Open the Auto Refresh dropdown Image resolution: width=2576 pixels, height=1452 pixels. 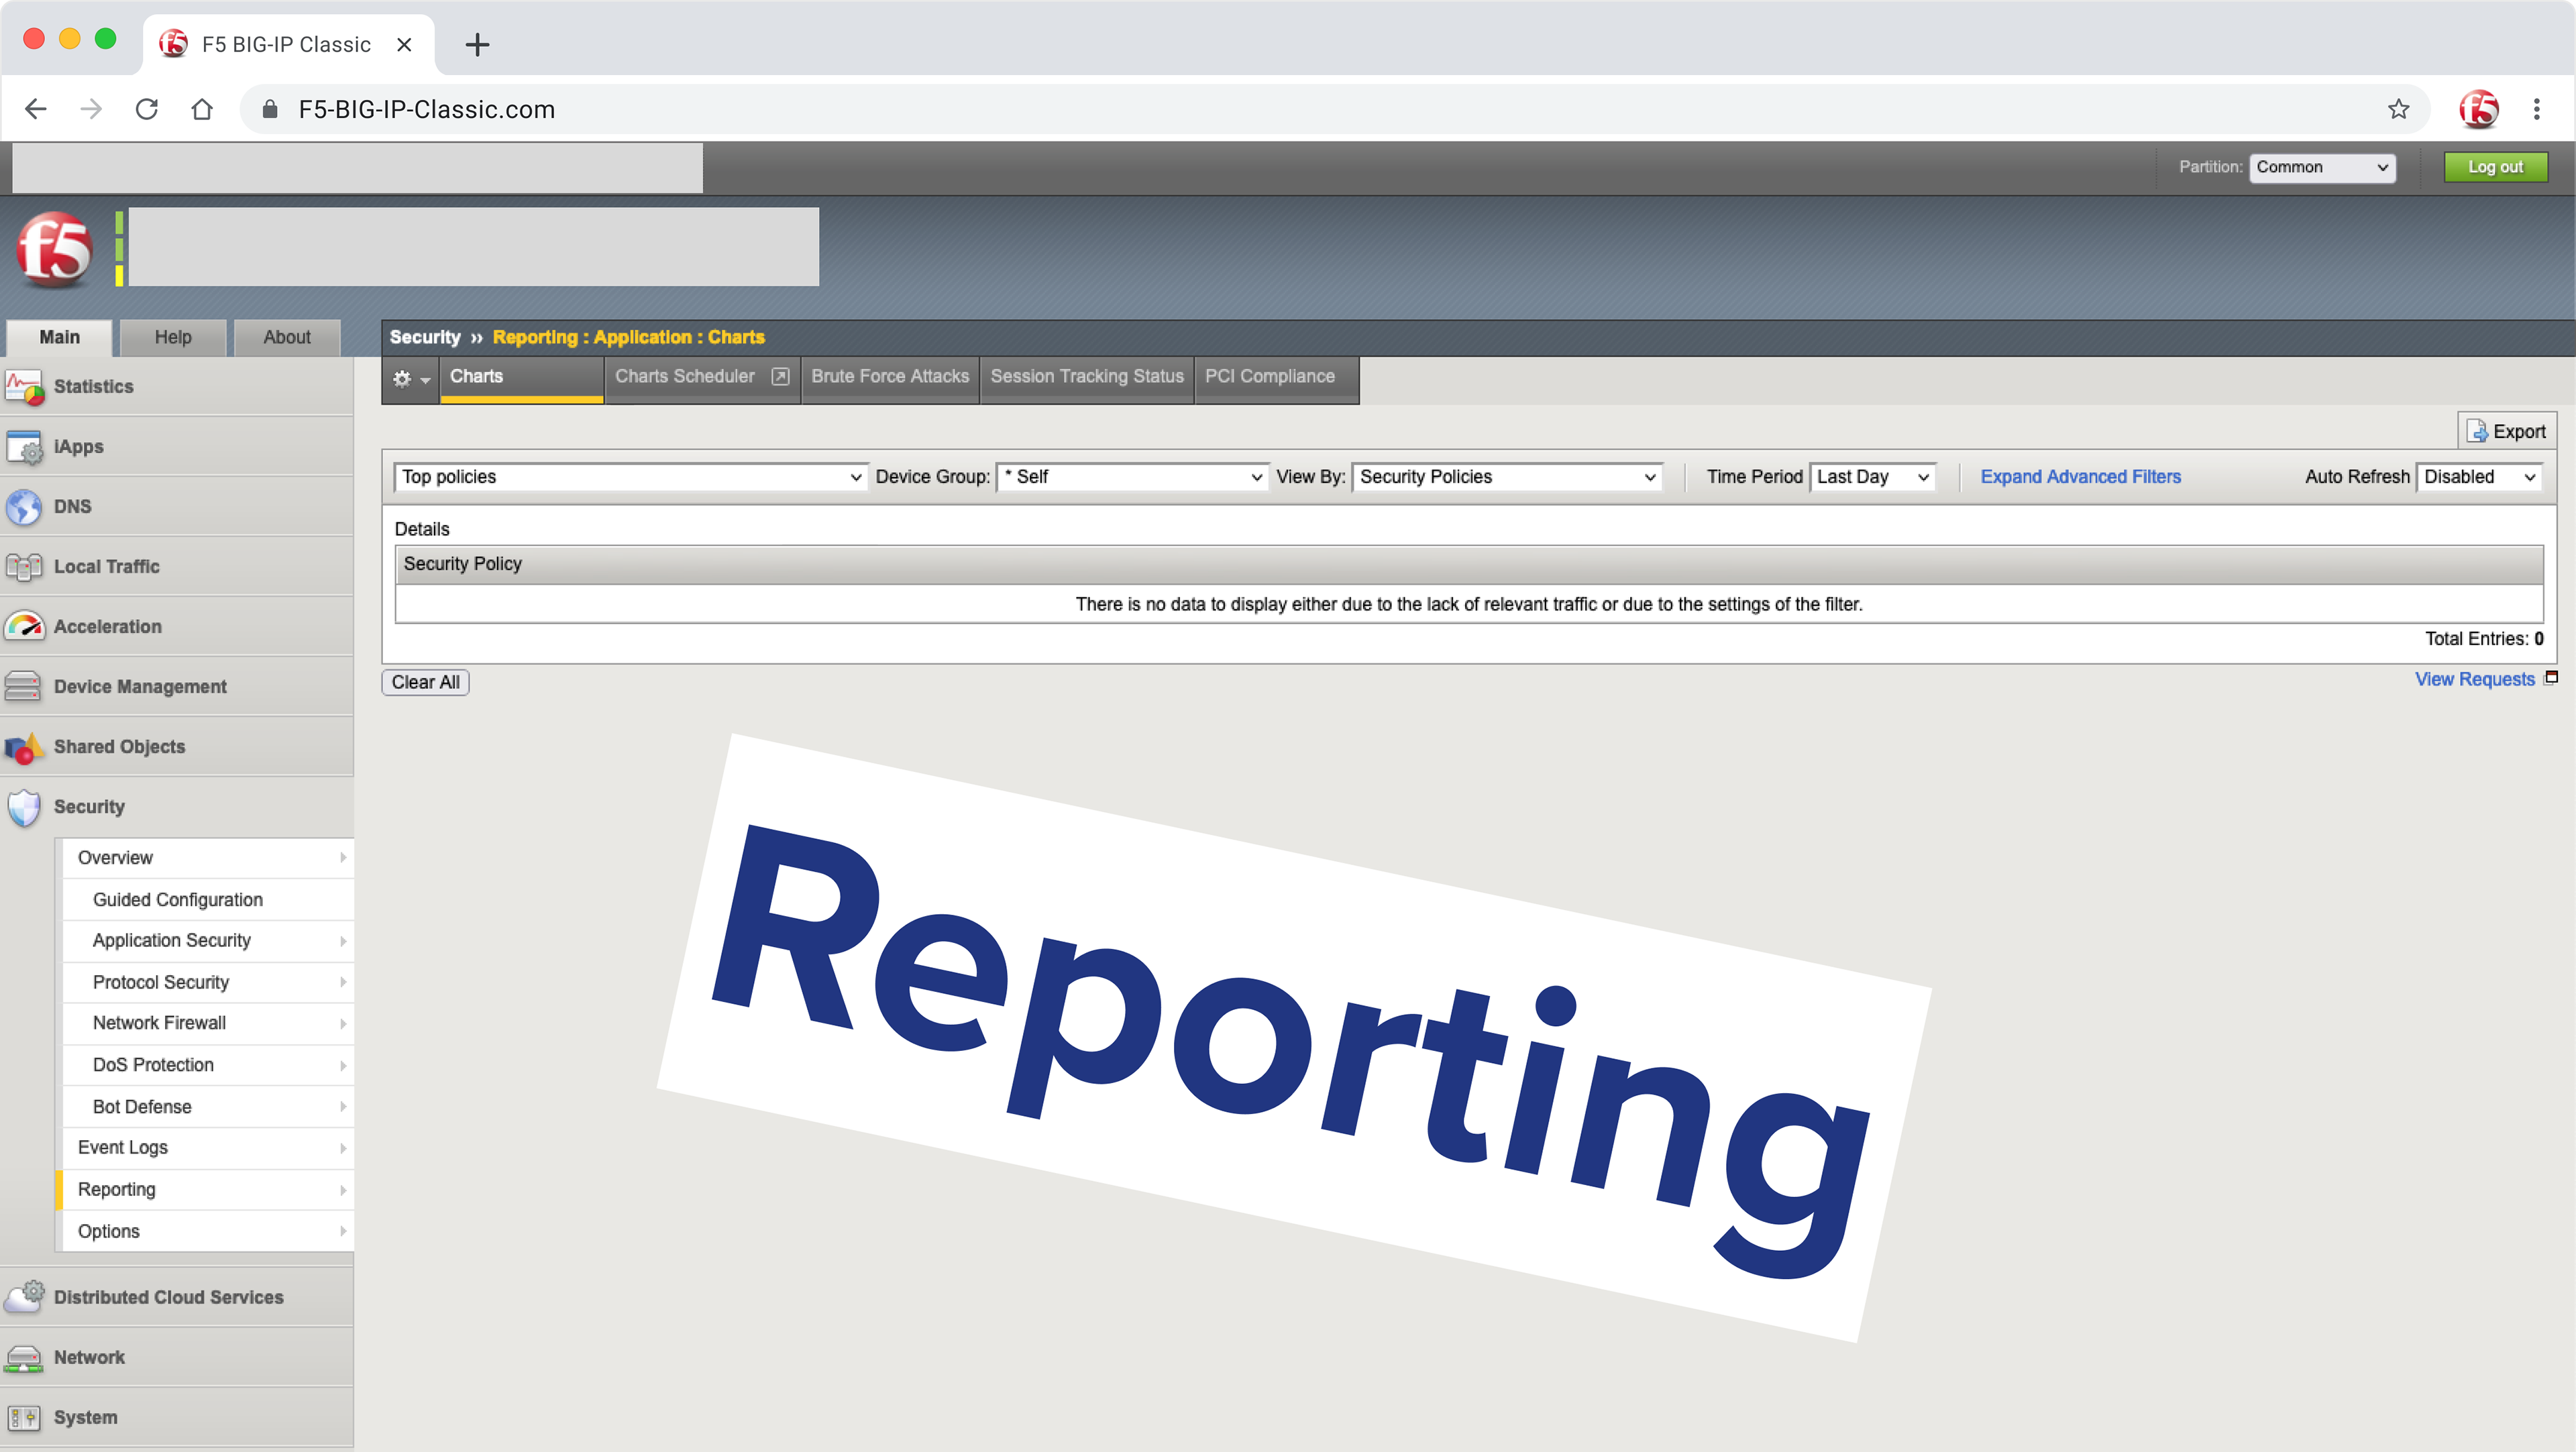2479,477
